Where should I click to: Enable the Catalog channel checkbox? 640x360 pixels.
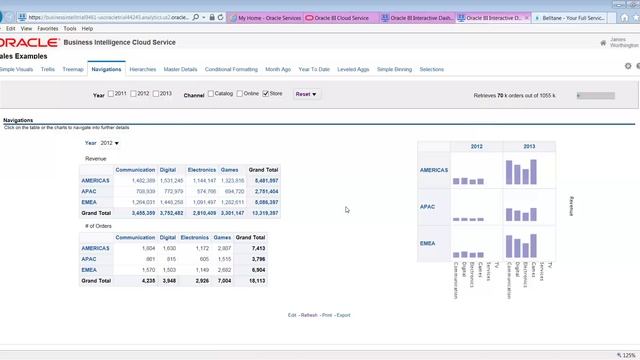(211, 93)
